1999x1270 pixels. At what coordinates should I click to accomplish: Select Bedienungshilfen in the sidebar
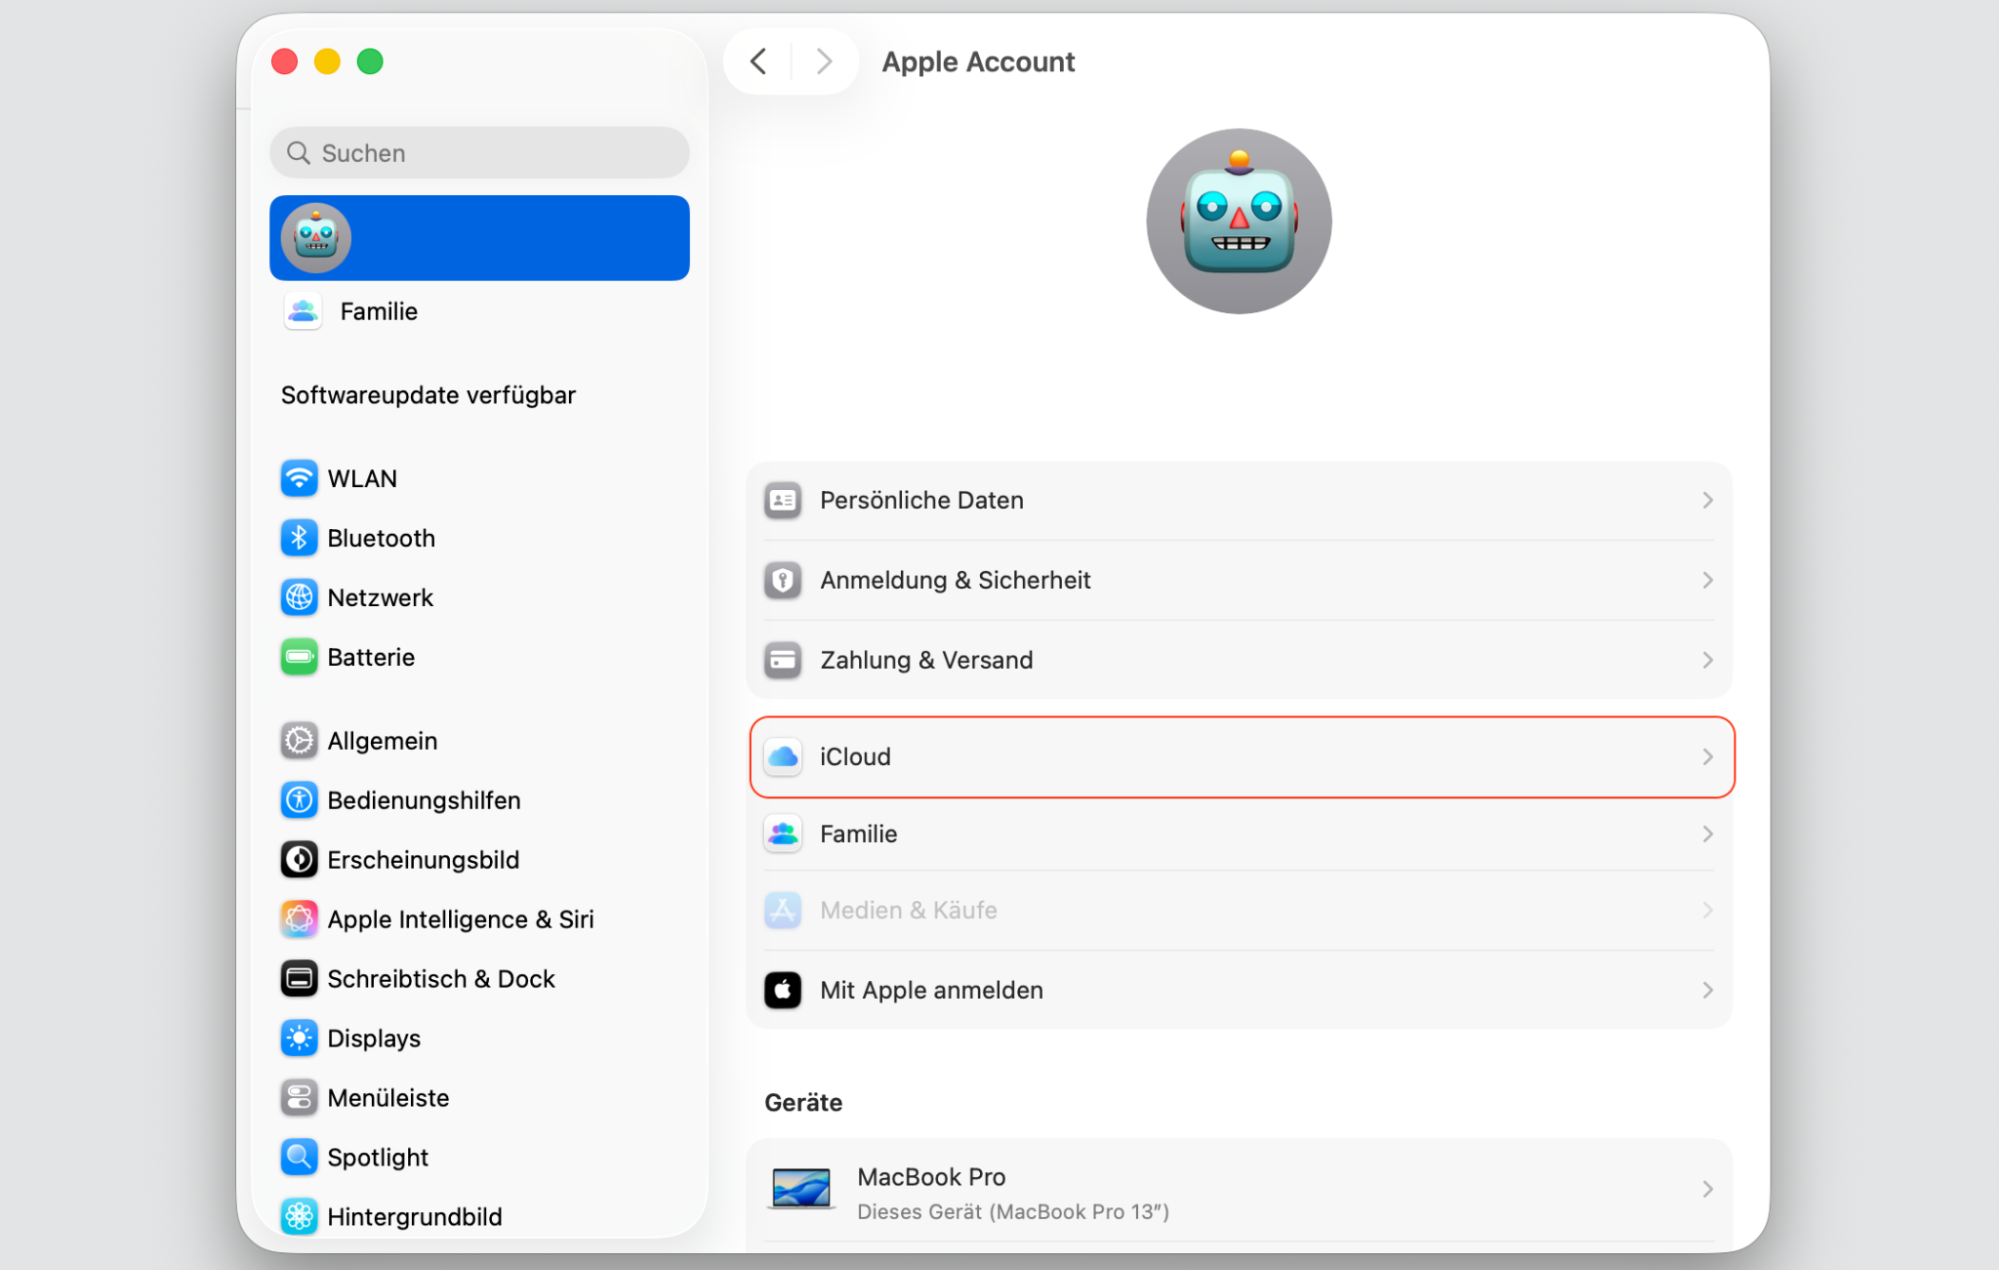point(479,800)
